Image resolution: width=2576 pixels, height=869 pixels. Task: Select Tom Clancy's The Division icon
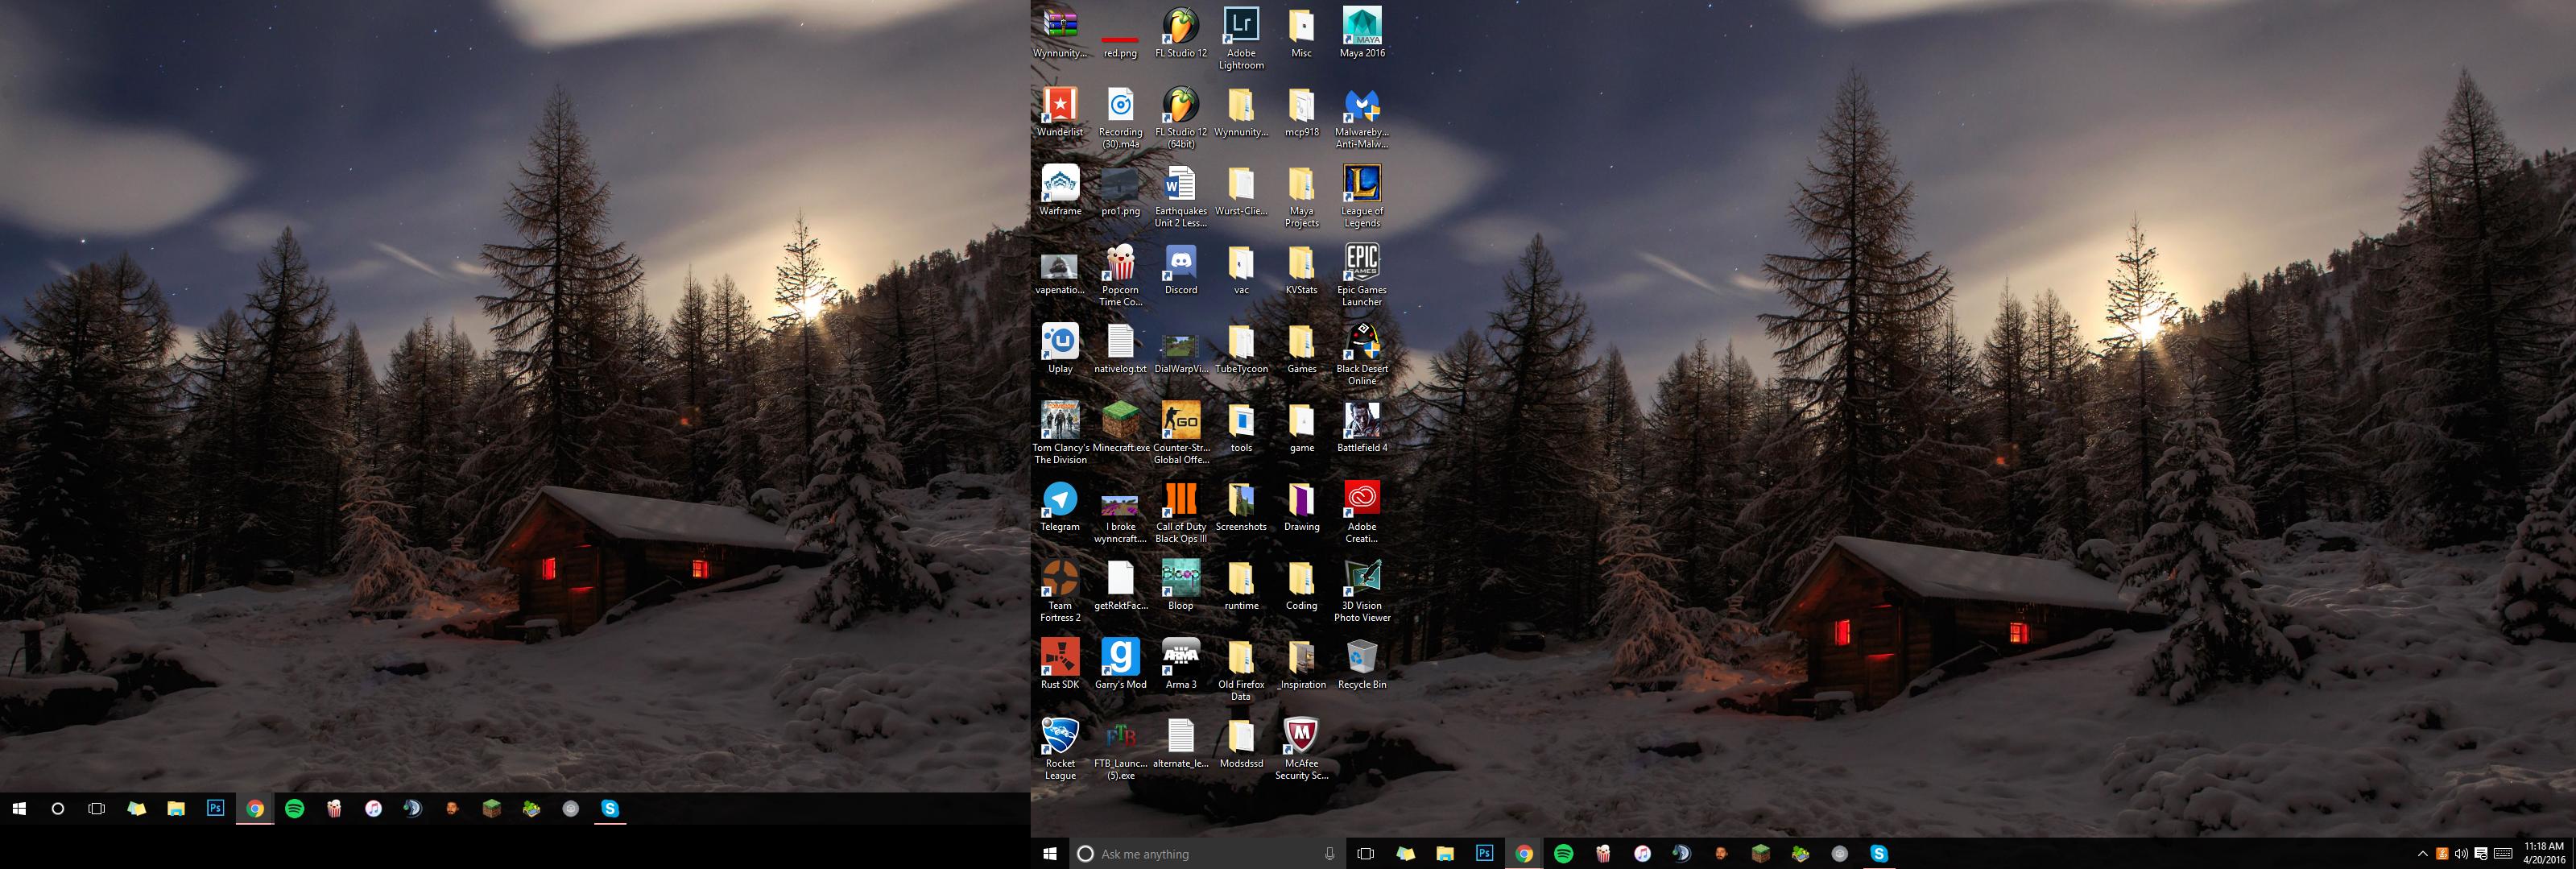pyautogui.click(x=1060, y=433)
